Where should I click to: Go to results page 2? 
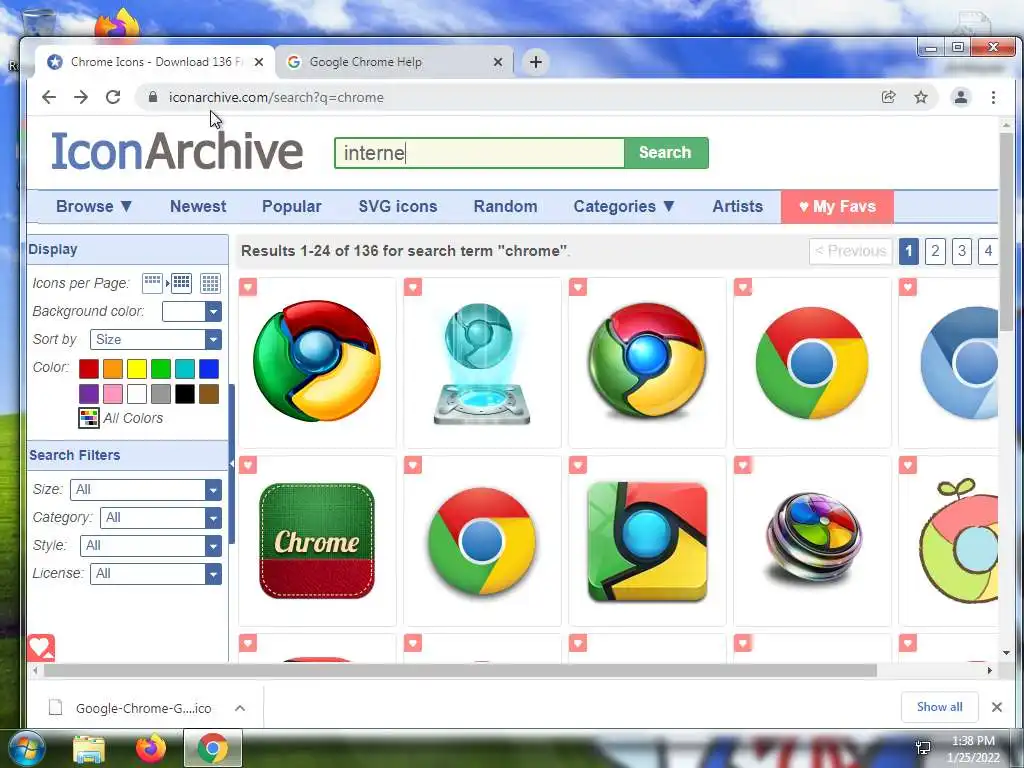[x=935, y=251]
